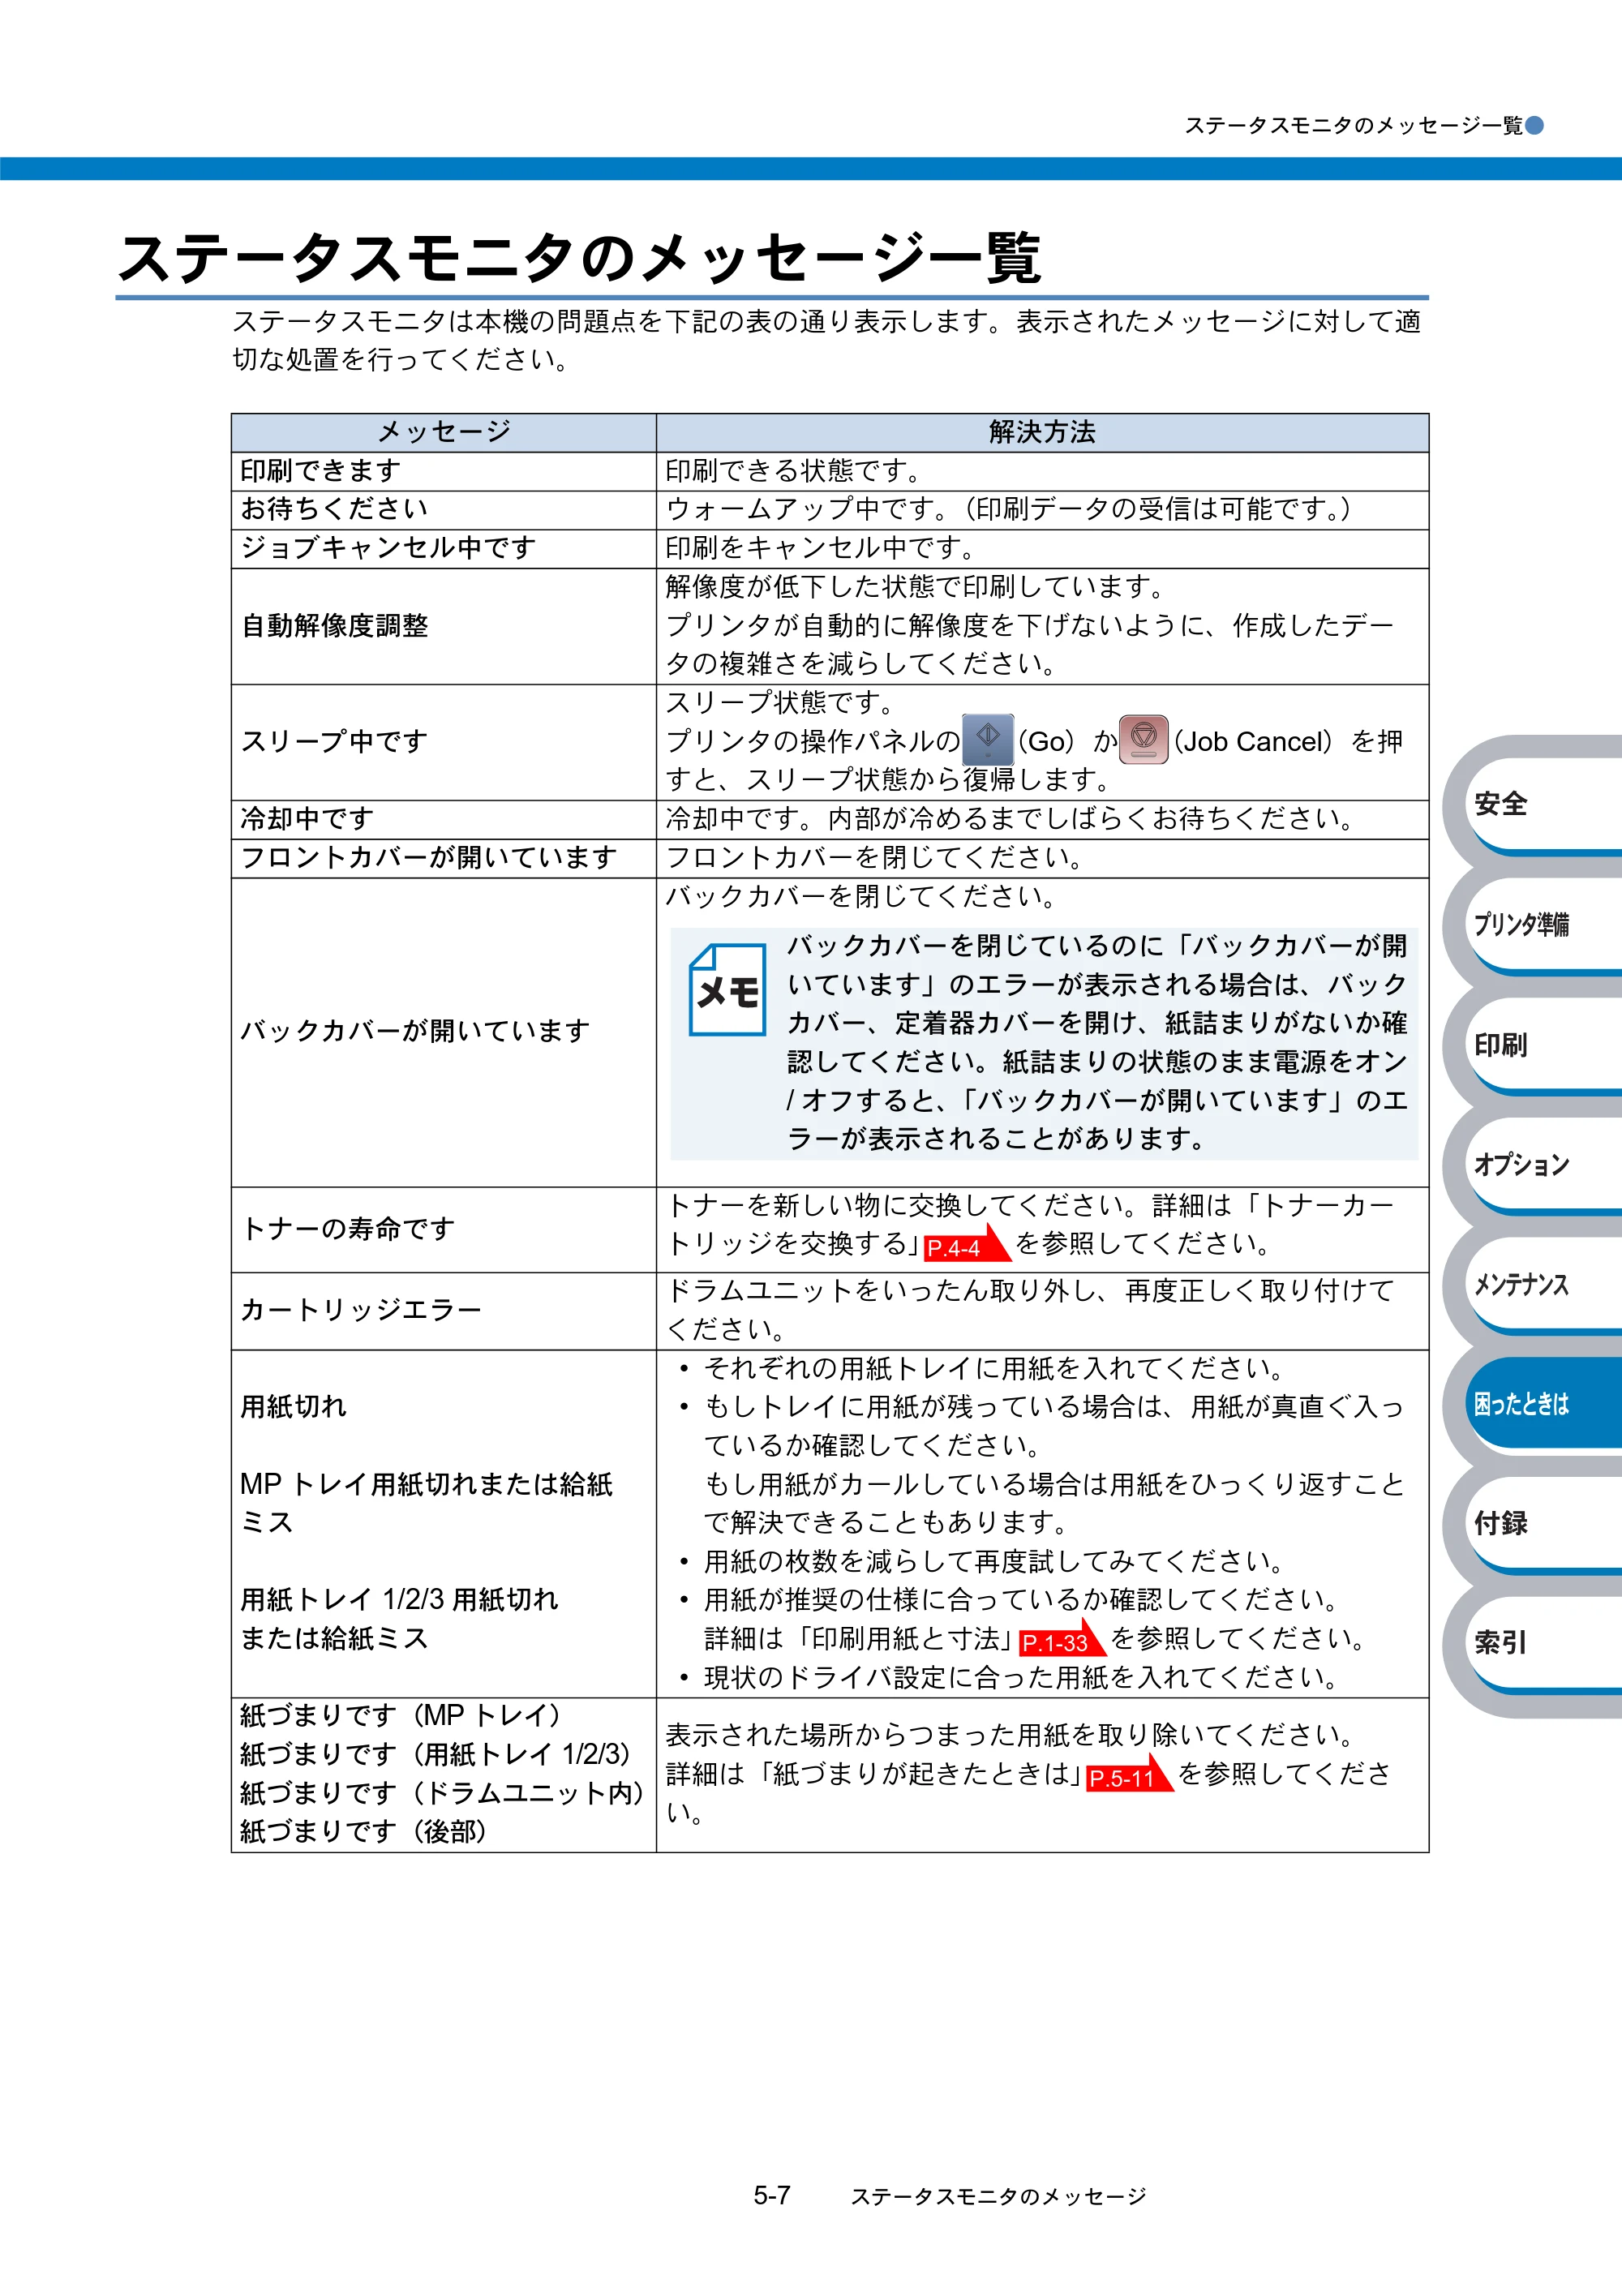The image size is (1622, 2296).
Task: Select the バックカバーが開いています message cell
Action: pos(444,1032)
